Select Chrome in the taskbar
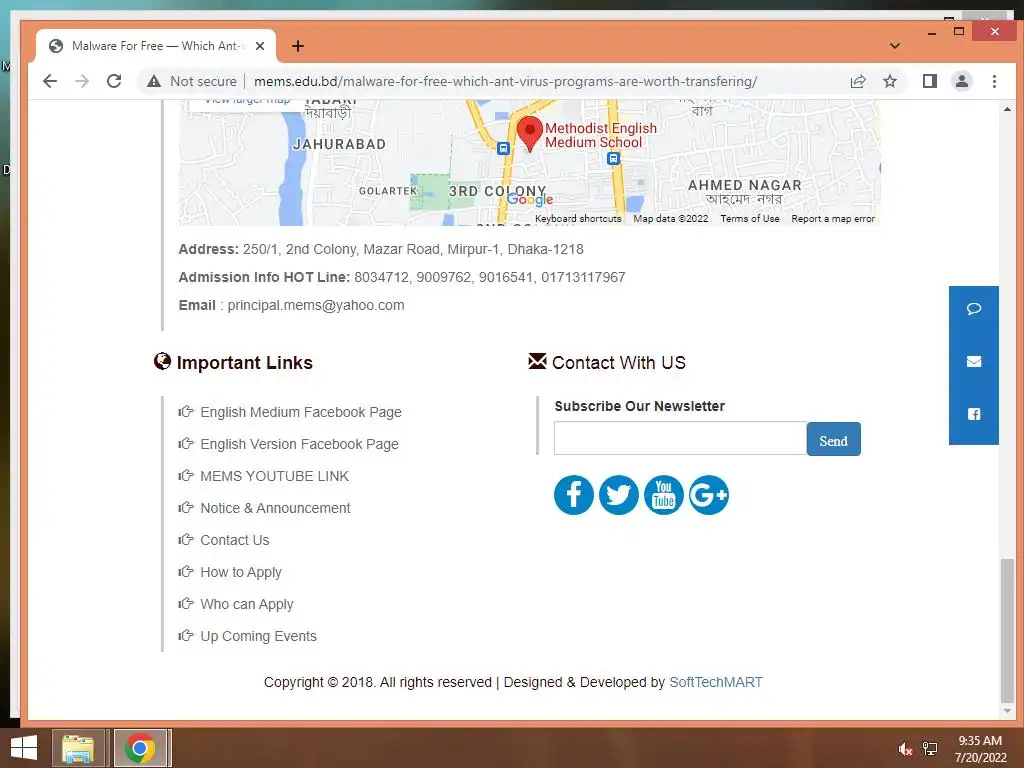 [140, 748]
